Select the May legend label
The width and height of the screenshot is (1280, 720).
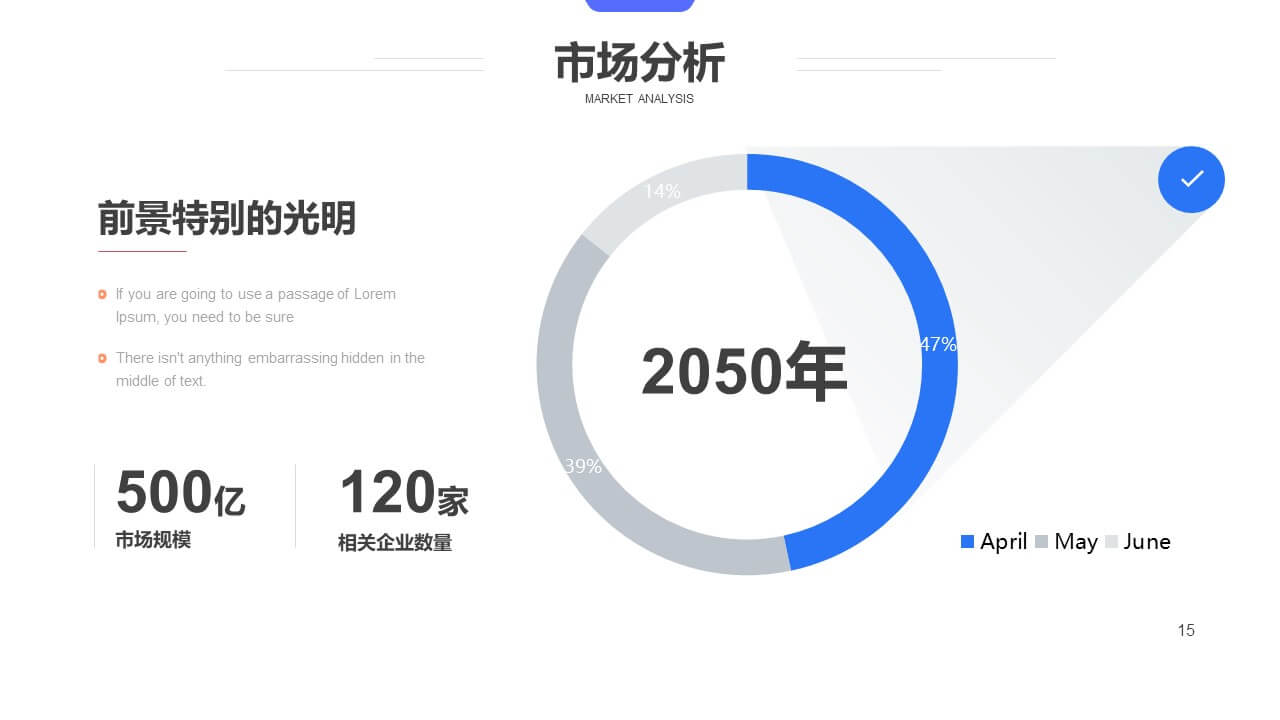1076,542
